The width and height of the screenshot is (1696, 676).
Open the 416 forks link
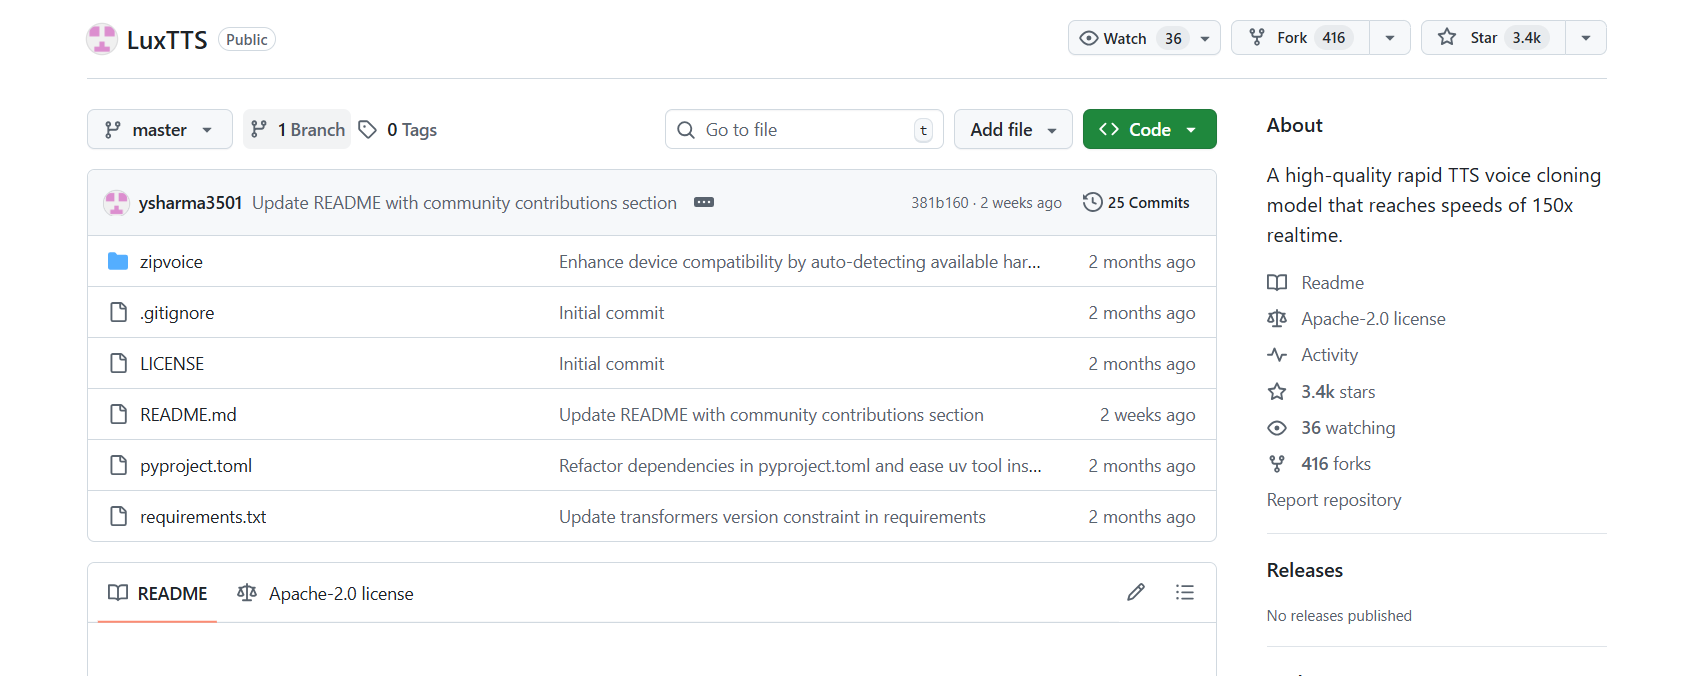1336,464
